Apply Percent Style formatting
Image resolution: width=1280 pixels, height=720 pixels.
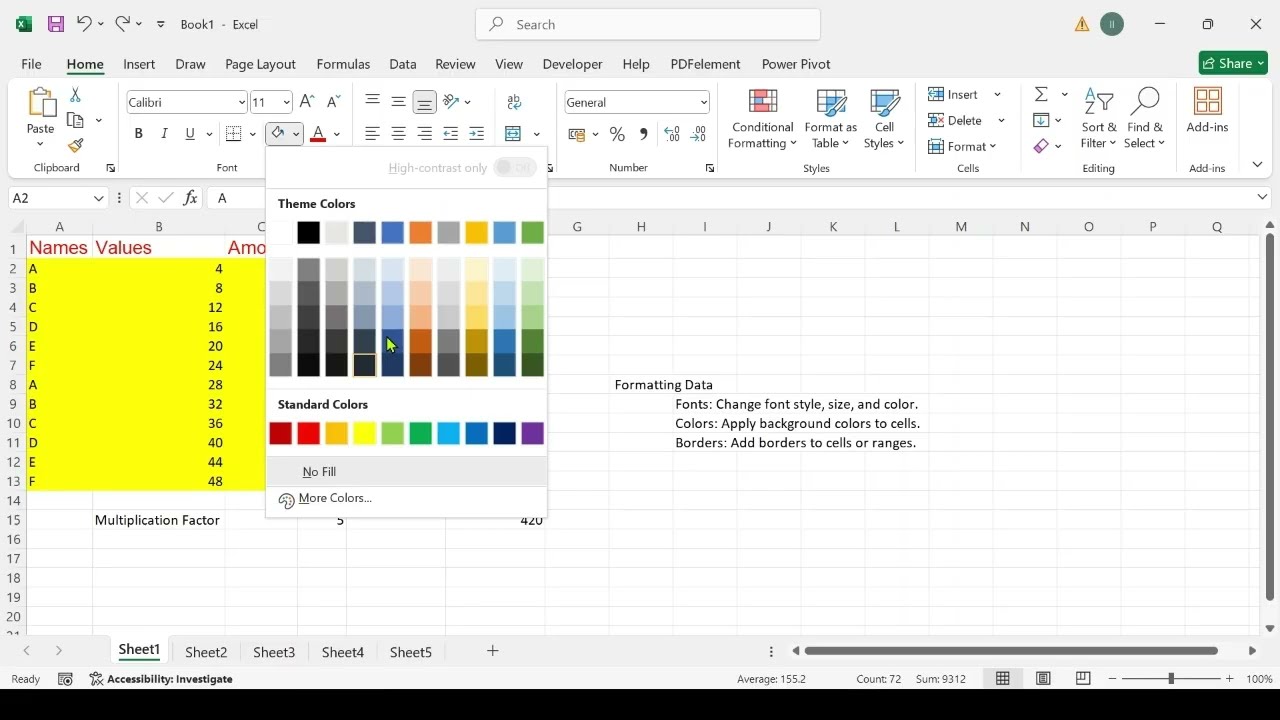click(x=617, y=134)
